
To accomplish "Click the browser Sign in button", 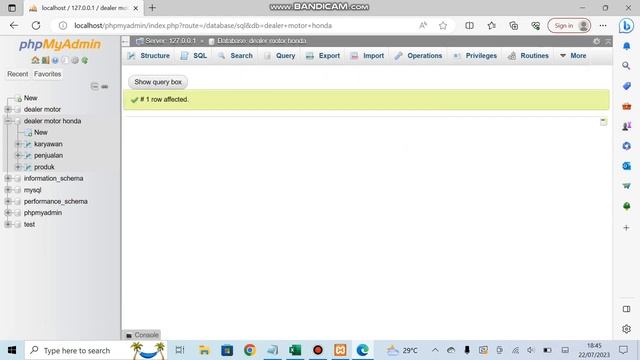I will click(x=569, y=25).
